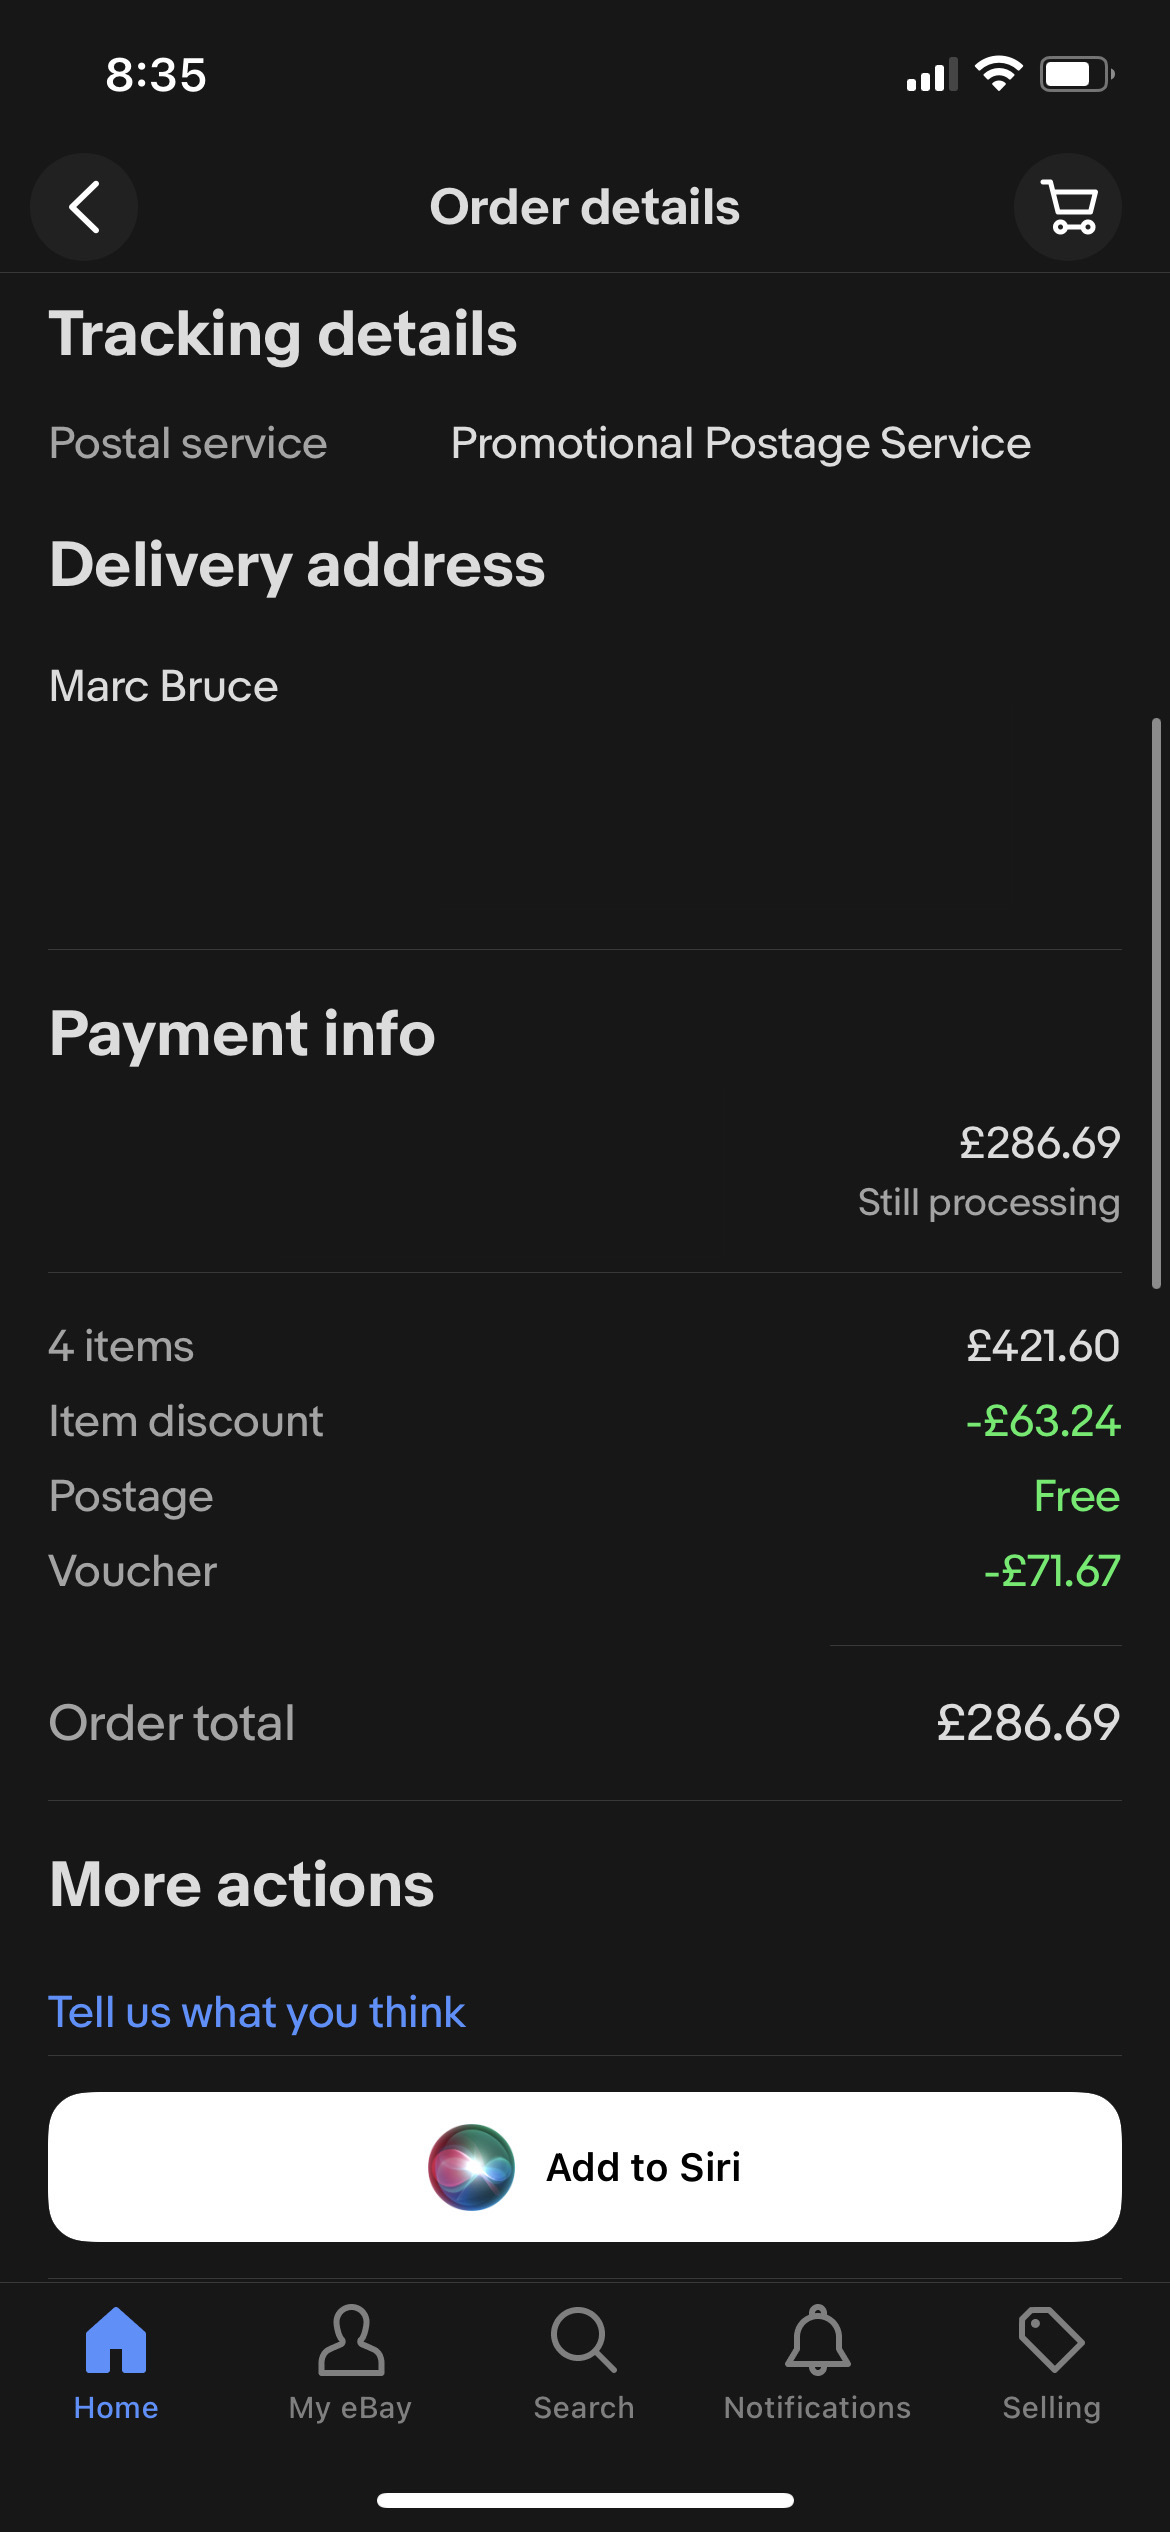Open Tell us what you think link
This screenshot has width=1170, height=2532.
pyautogui.click(x=257, y=2012)
